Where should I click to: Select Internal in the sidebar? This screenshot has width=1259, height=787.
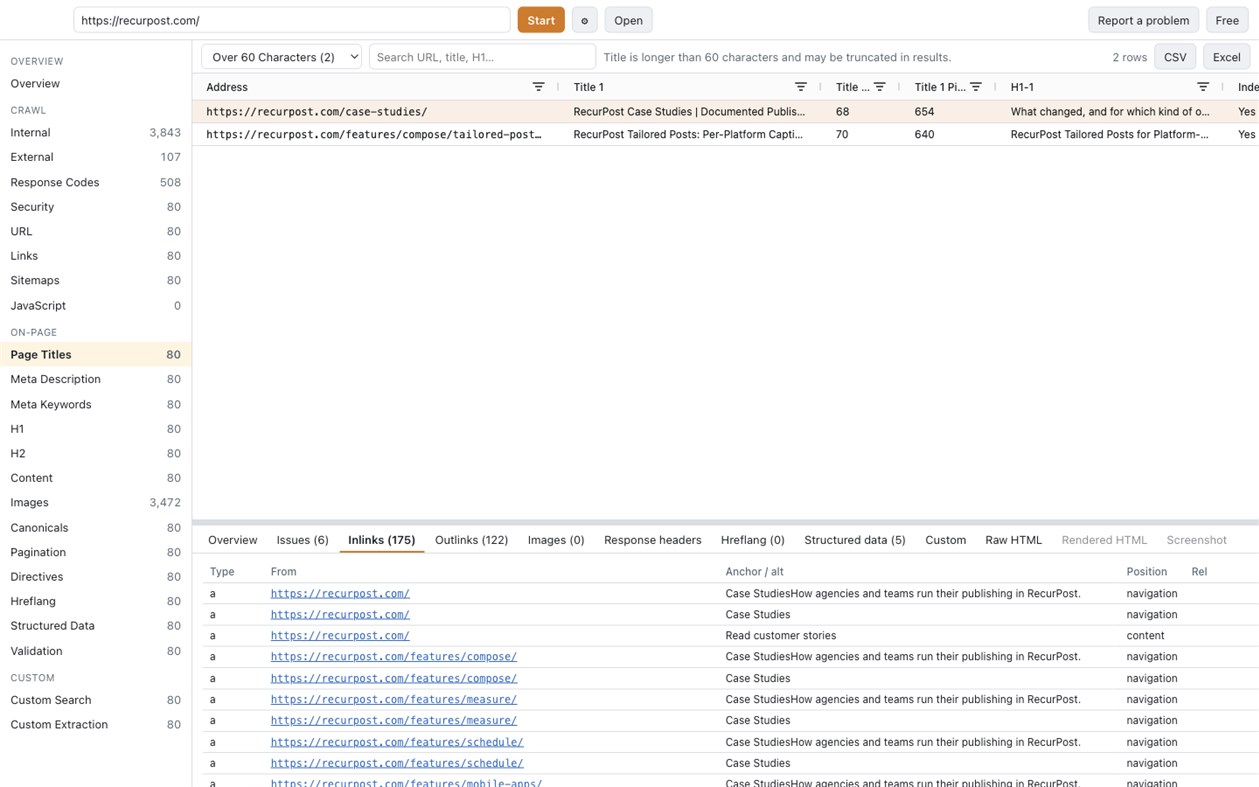click(96, 133)
